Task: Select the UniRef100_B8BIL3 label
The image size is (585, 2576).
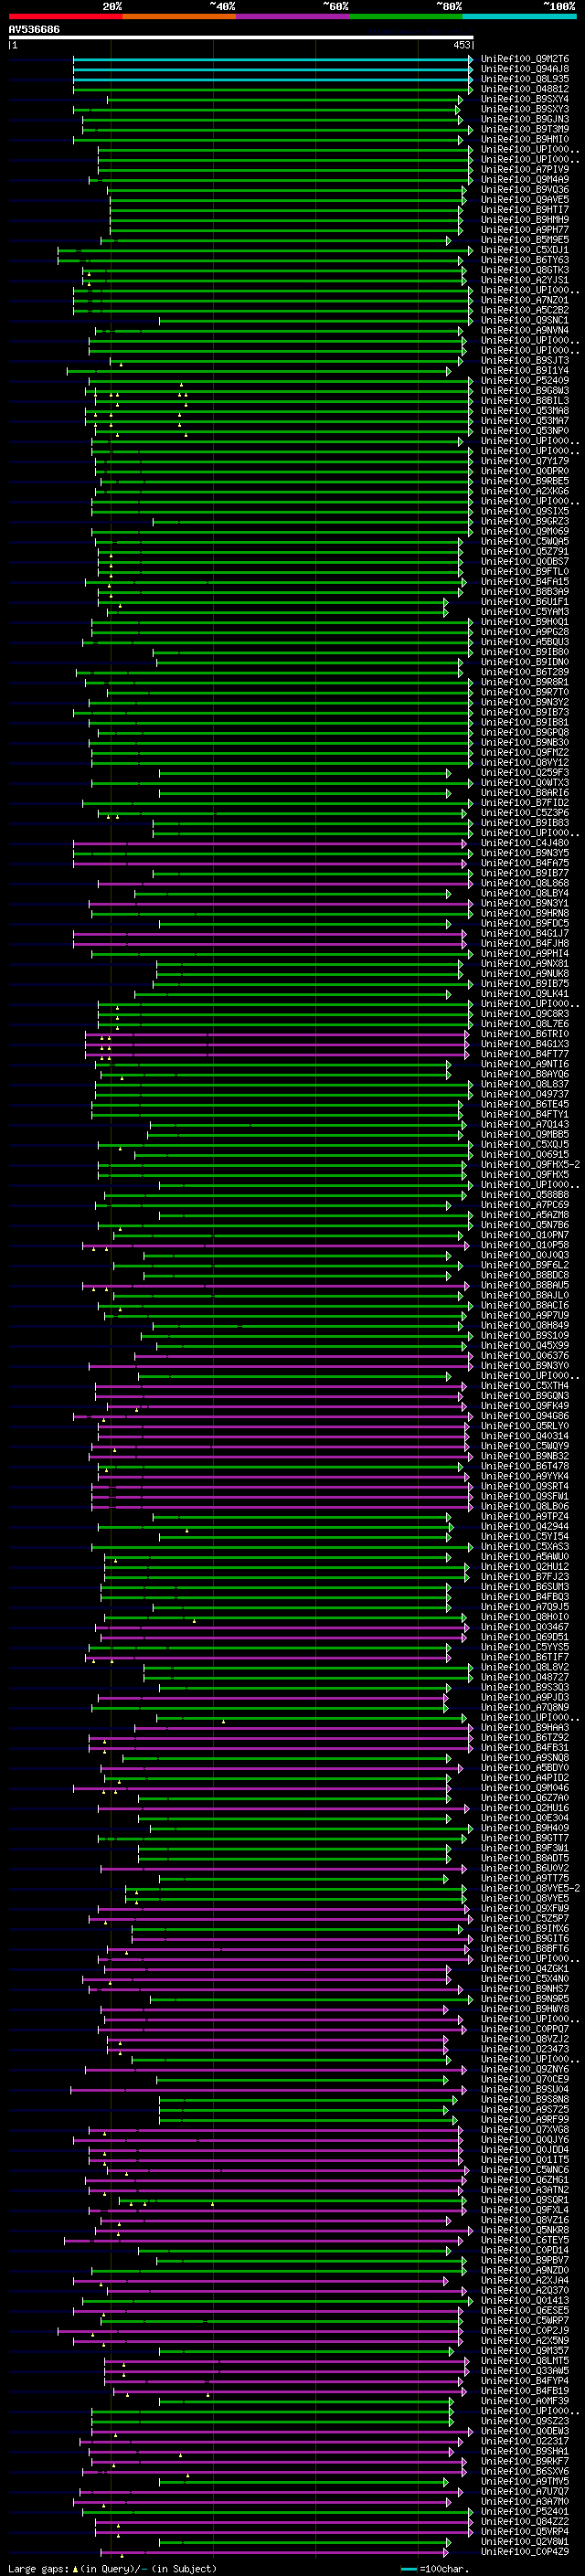Action: 525,401
